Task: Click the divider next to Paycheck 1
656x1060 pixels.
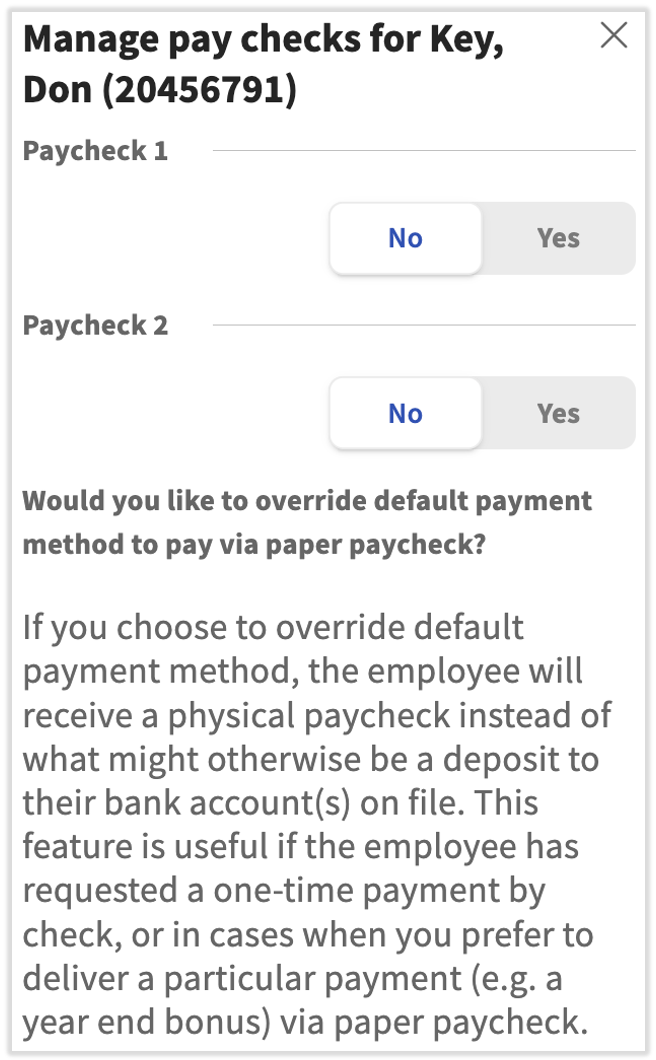Action: 420,149
